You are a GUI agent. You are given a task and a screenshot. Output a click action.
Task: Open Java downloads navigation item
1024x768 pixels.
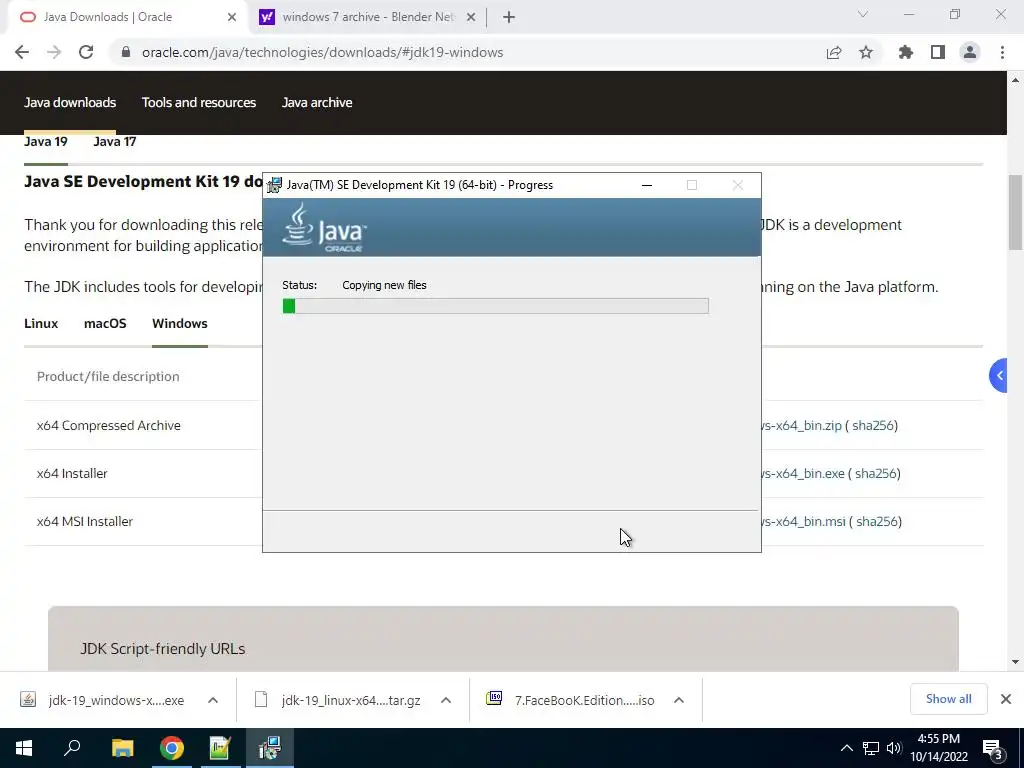click(x=70, y=103)
